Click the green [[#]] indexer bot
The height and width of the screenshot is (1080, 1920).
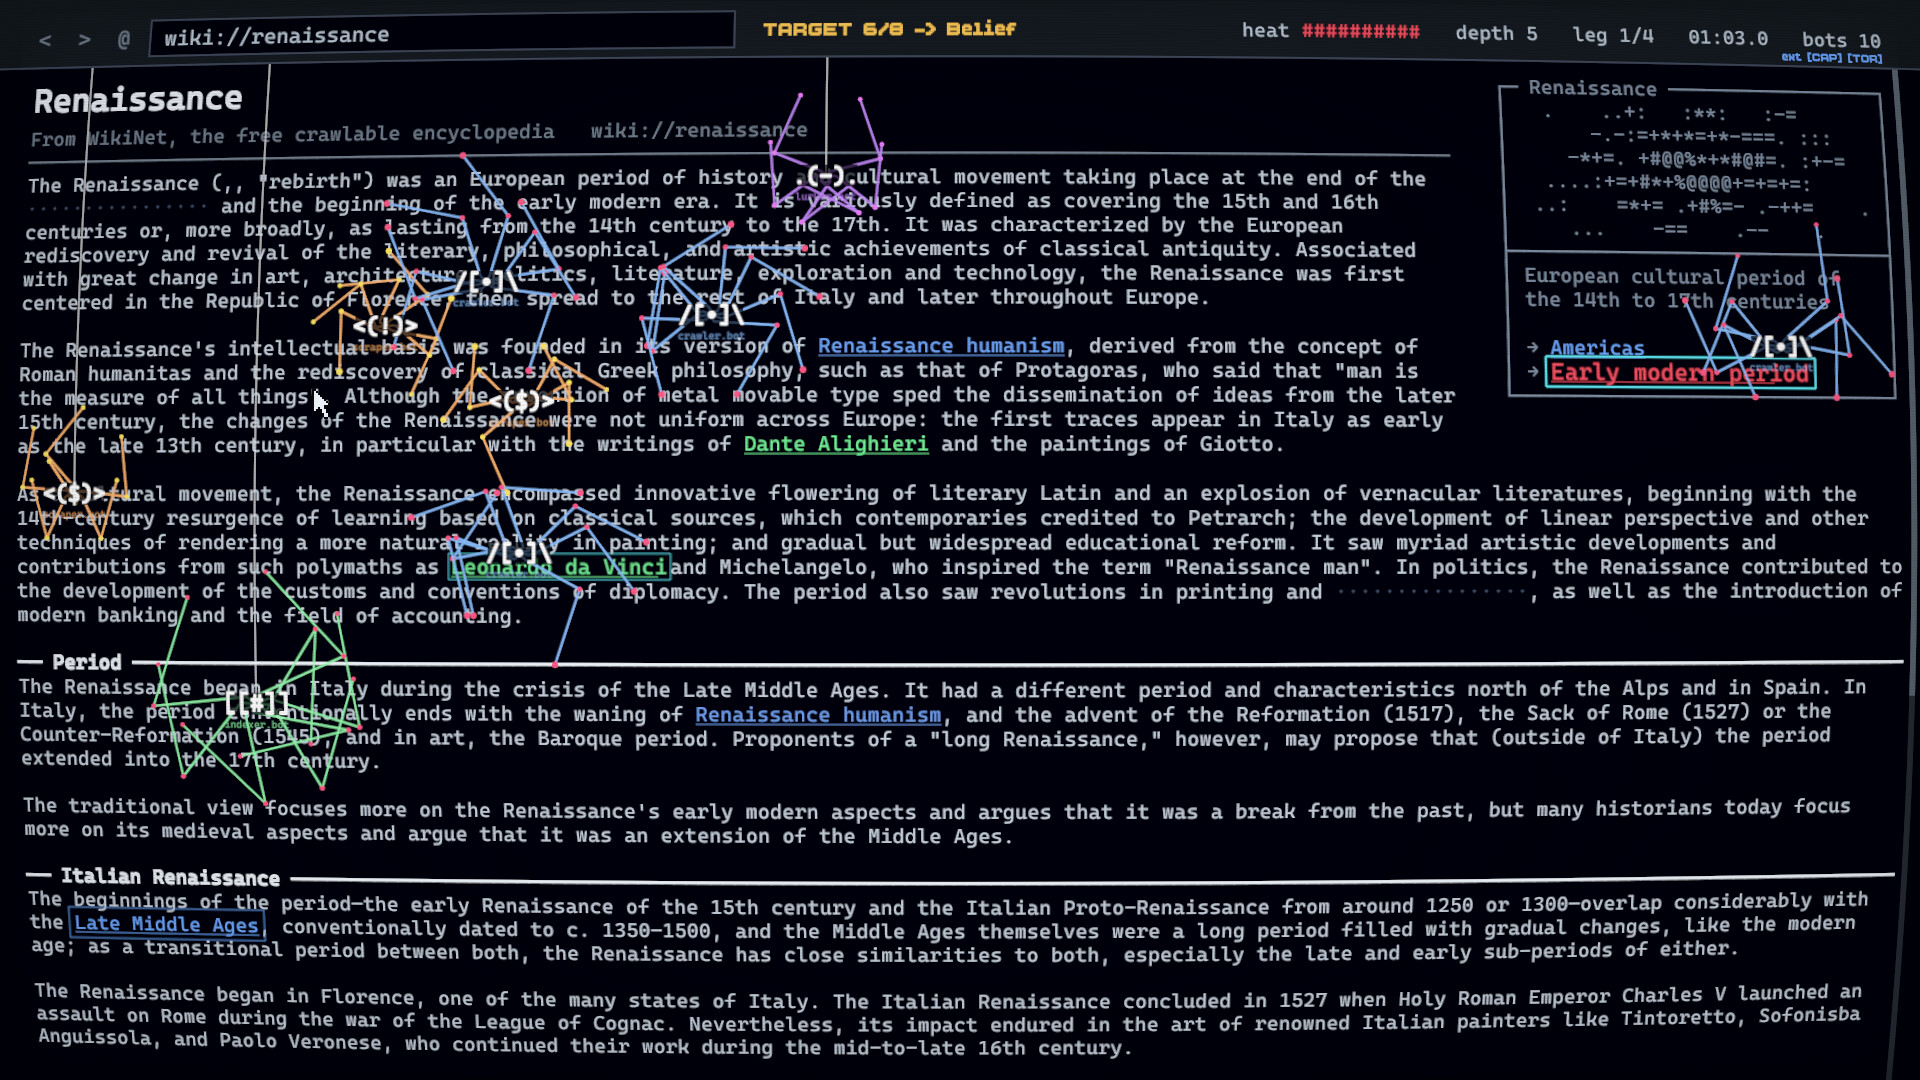pyautogui.click(x=257, y=703)
